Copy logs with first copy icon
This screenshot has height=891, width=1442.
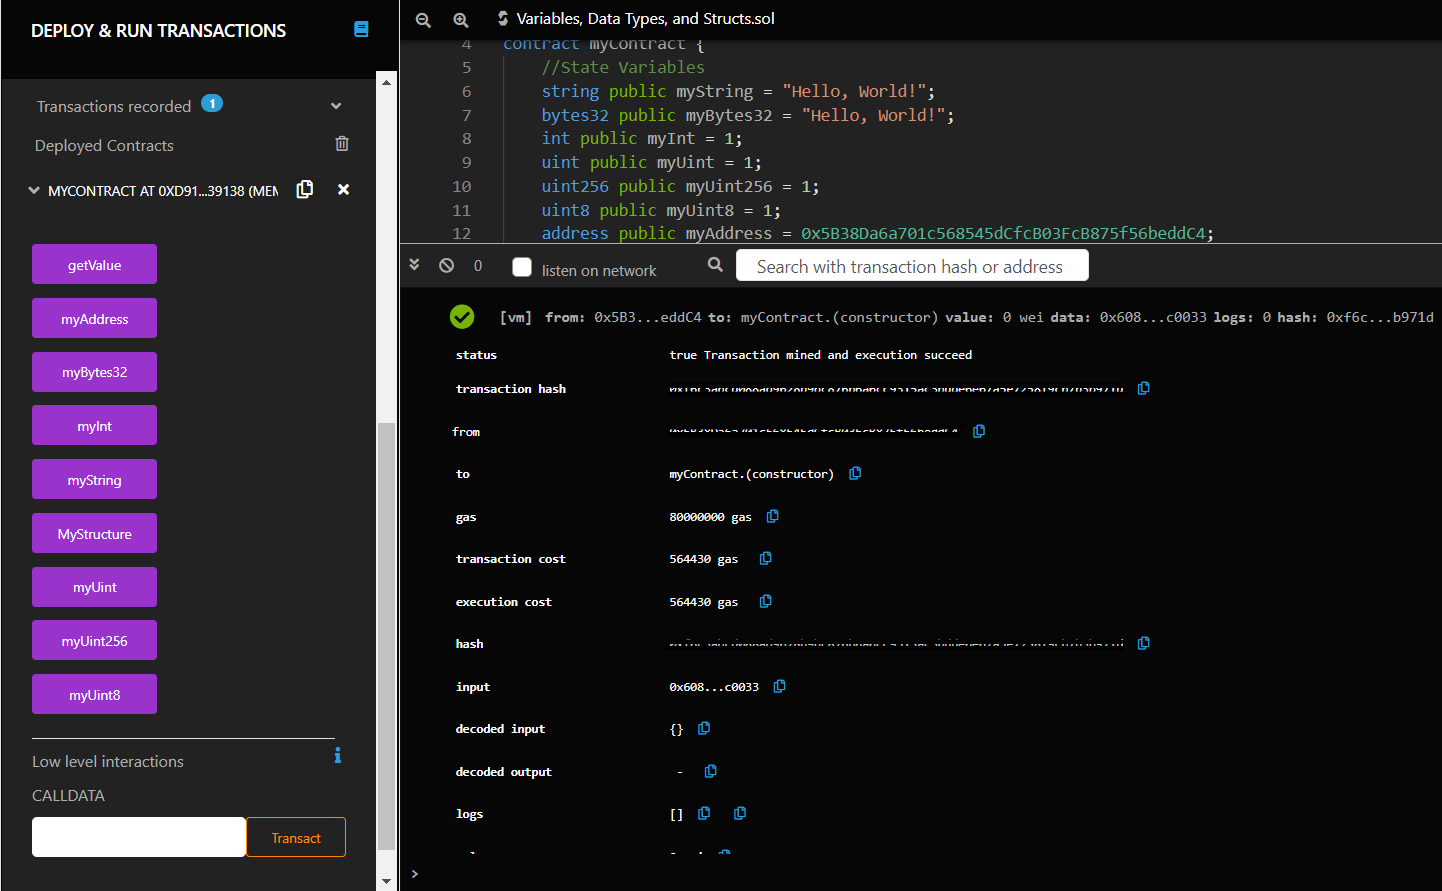(x=703, y=813)
